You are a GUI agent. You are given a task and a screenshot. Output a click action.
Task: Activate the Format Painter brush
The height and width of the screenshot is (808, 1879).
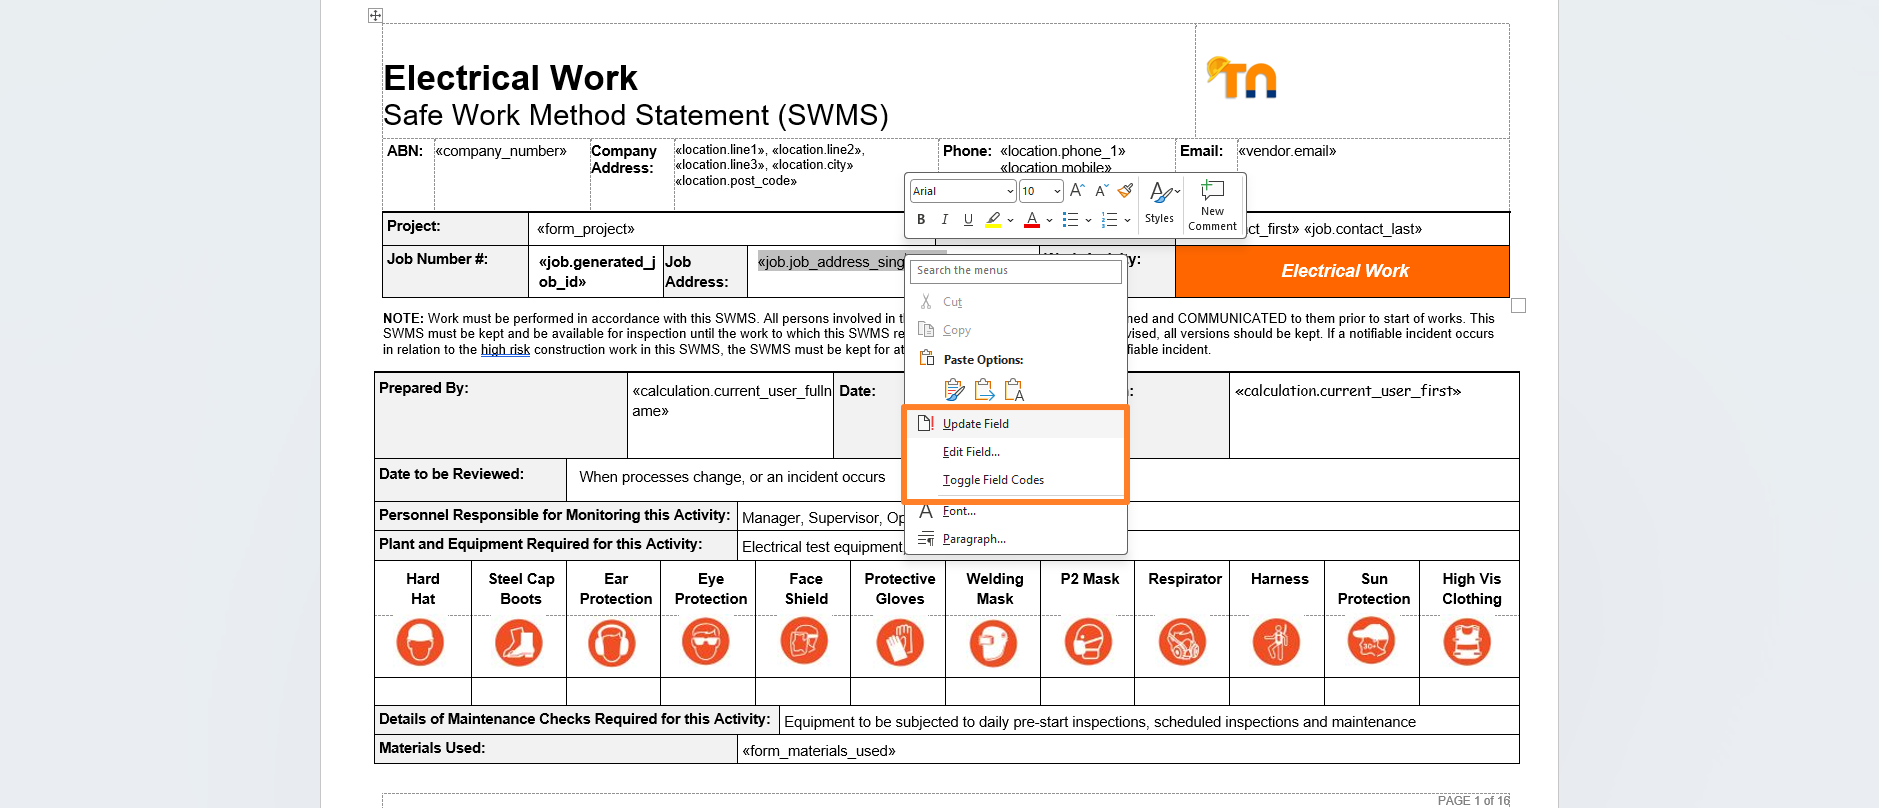point(1125,190)
